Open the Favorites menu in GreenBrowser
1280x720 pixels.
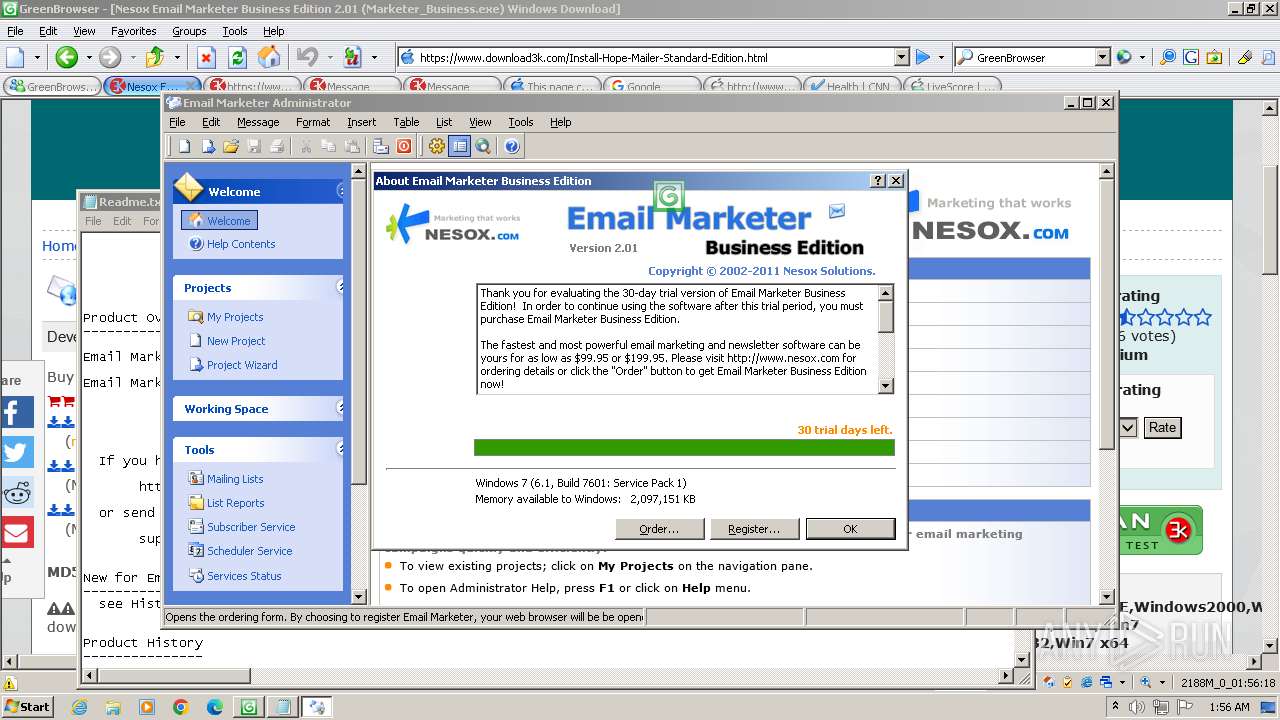tap(133, 31)
